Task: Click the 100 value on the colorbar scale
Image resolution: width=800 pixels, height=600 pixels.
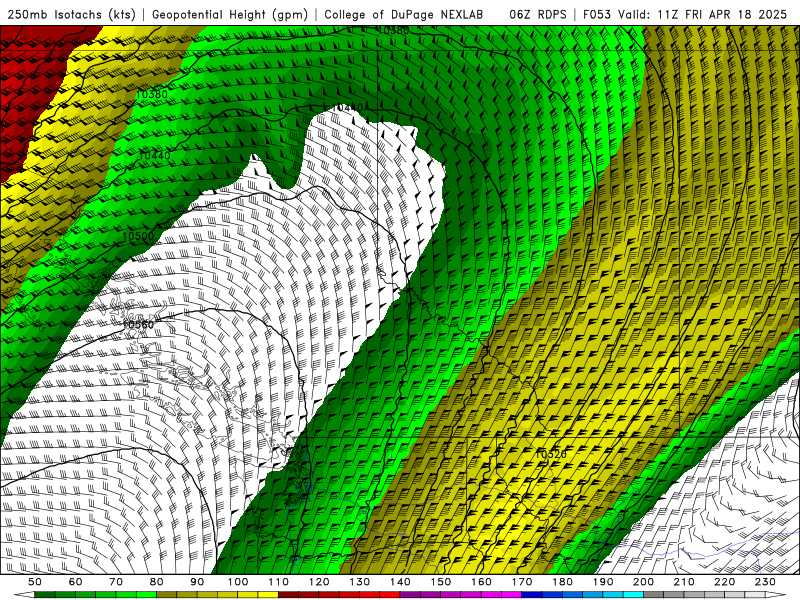Action: click(238, 582)
